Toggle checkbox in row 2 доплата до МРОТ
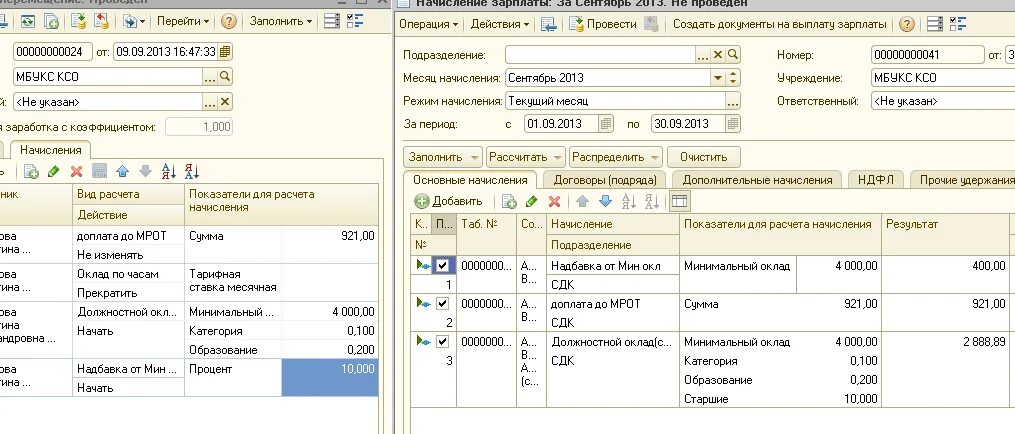Image resolution: width=1015 pixels, height=434 pixels. 443,303
